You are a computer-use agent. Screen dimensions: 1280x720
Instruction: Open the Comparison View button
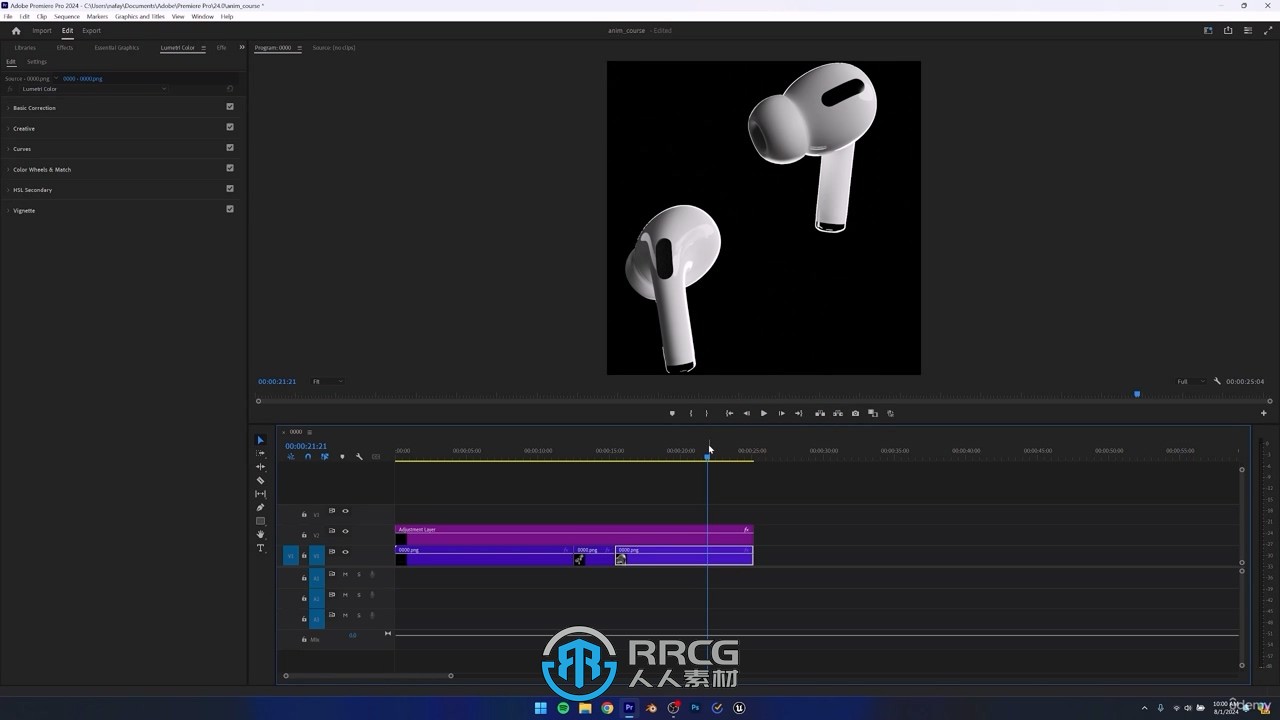(873, 413)
